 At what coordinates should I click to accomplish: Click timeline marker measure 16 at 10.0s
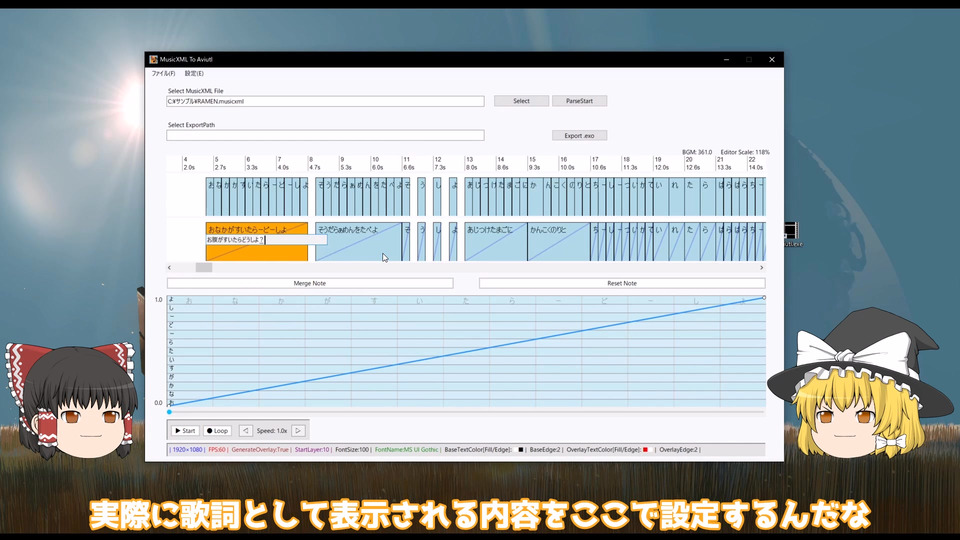pyautogui.click(x=567, y=163)
